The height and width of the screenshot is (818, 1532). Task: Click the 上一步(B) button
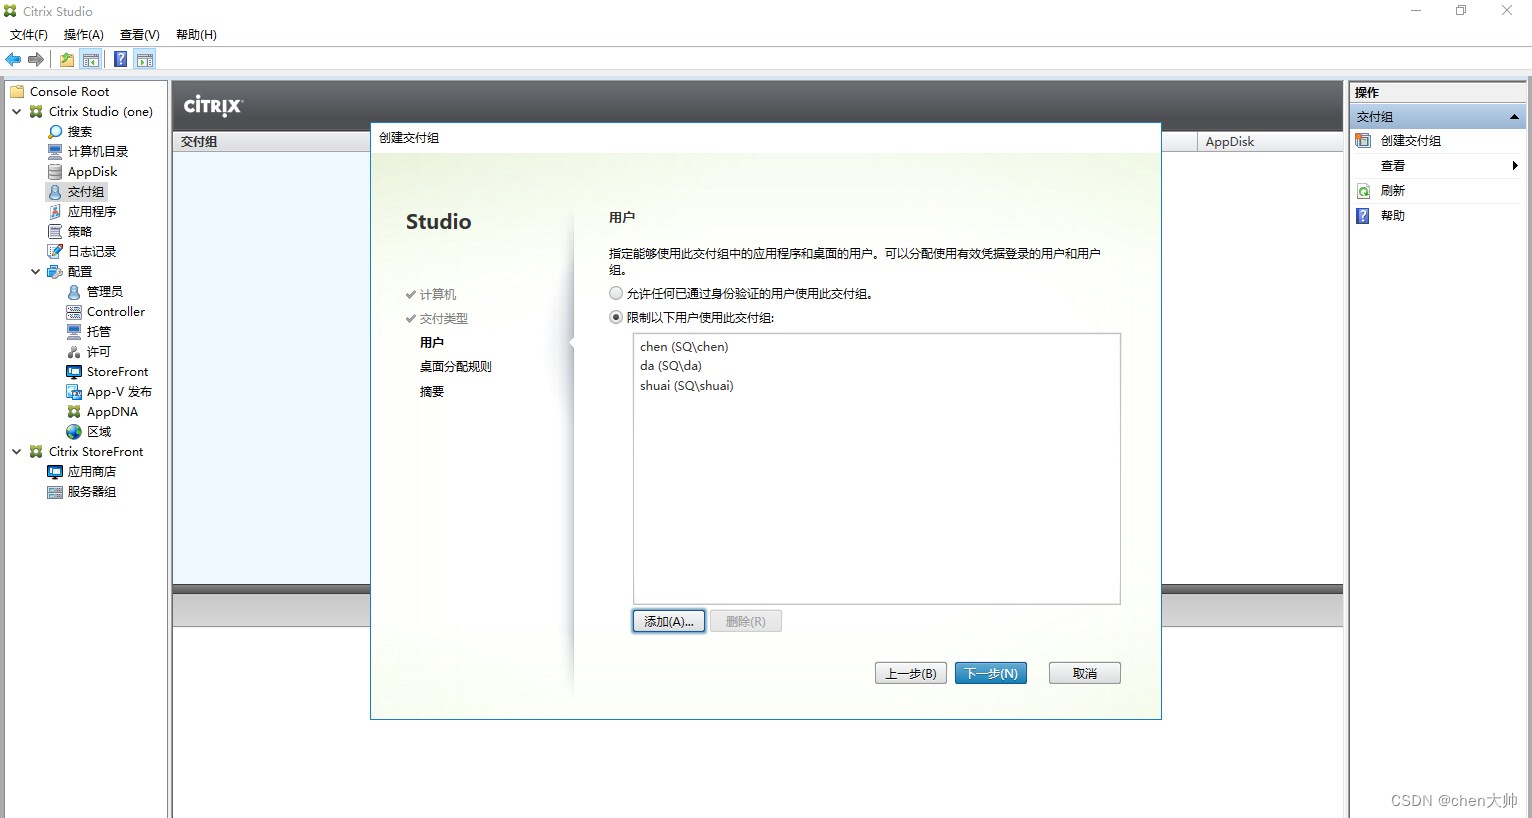pos(911,673)
